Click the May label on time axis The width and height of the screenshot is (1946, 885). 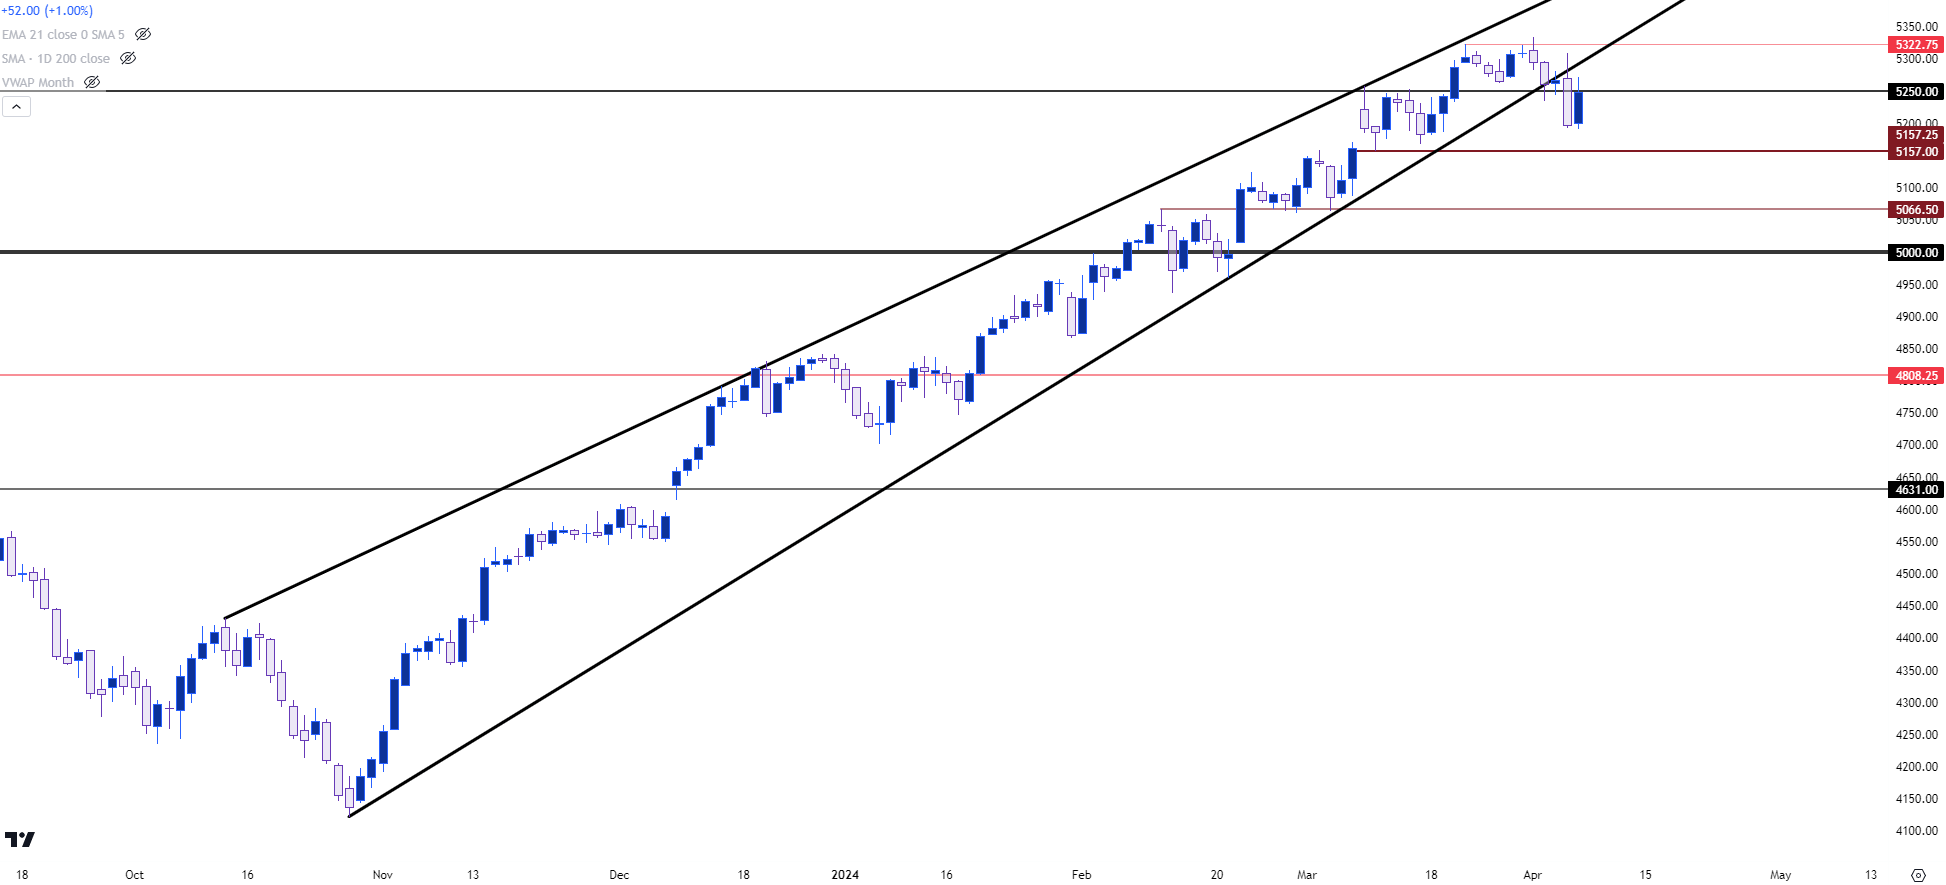(1780, 875)
